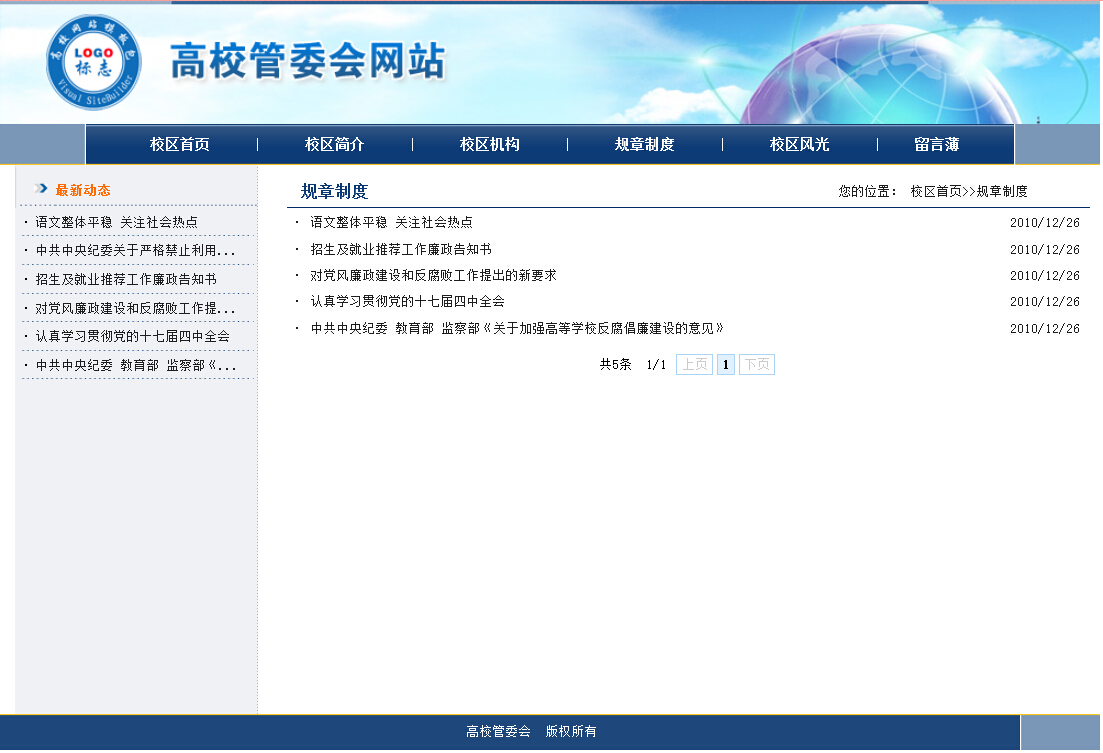Click the 上页 previous page button
Viewport: 1103px width, 753px height.
coord(694,365)
